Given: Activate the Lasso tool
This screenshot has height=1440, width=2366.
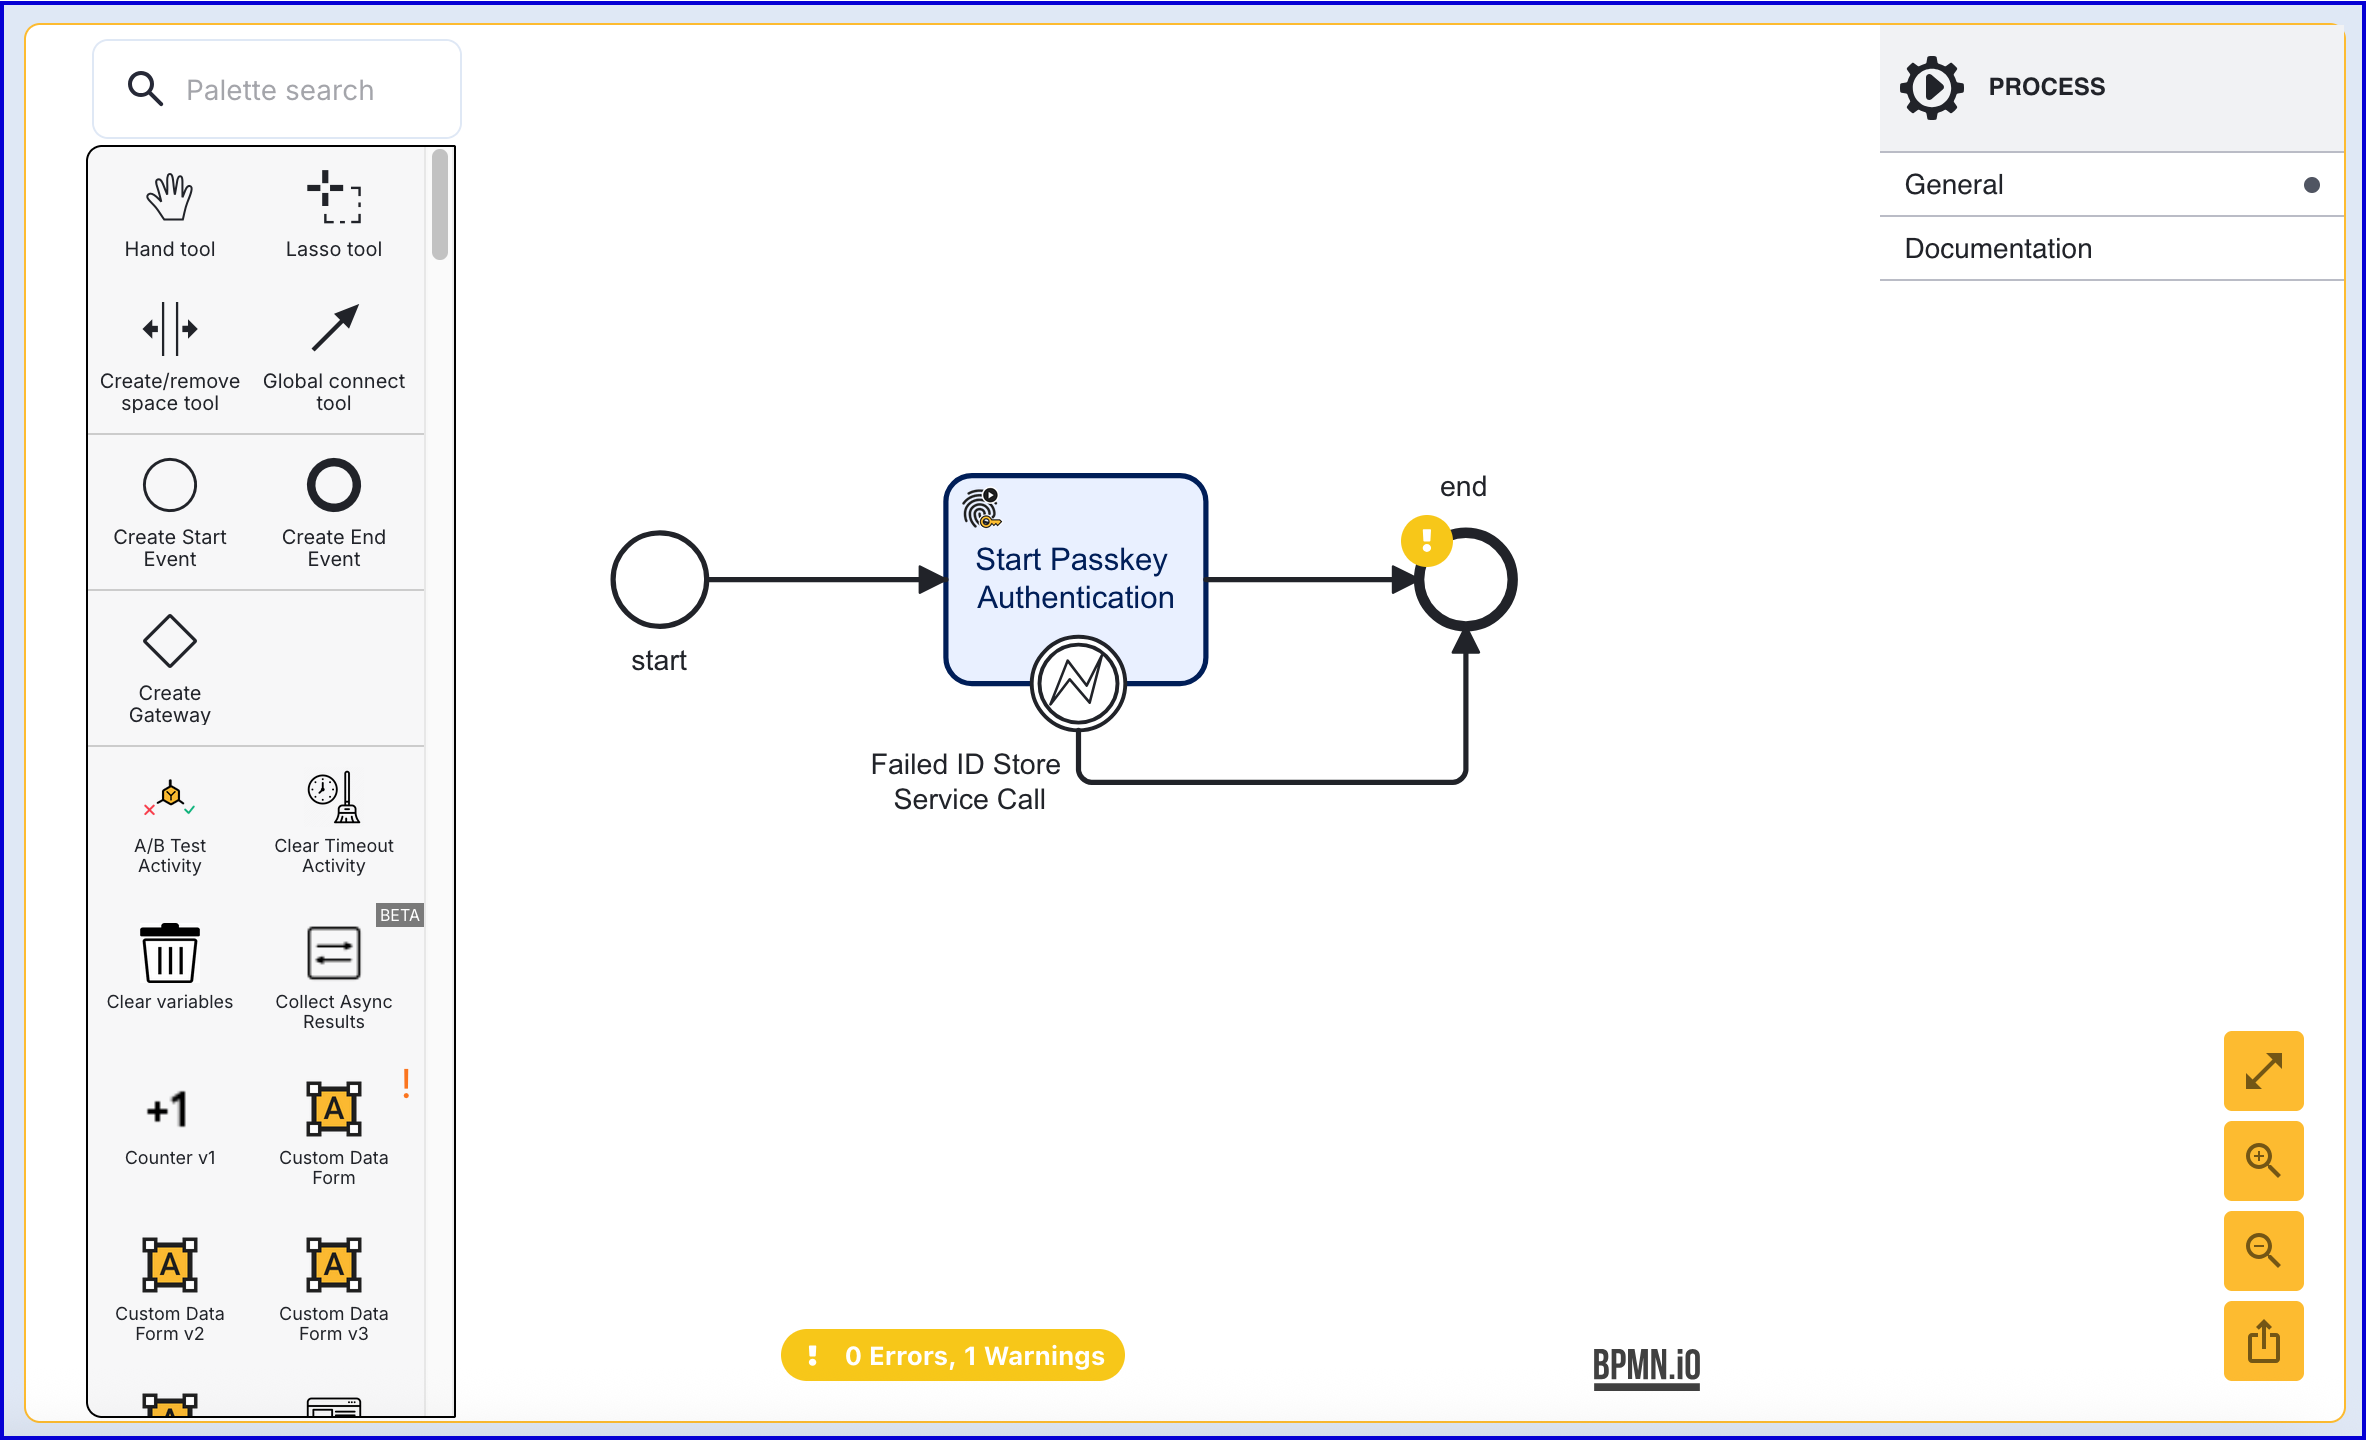Looking at the screenshot, I should pyautogui.click(x=333, y=214).
